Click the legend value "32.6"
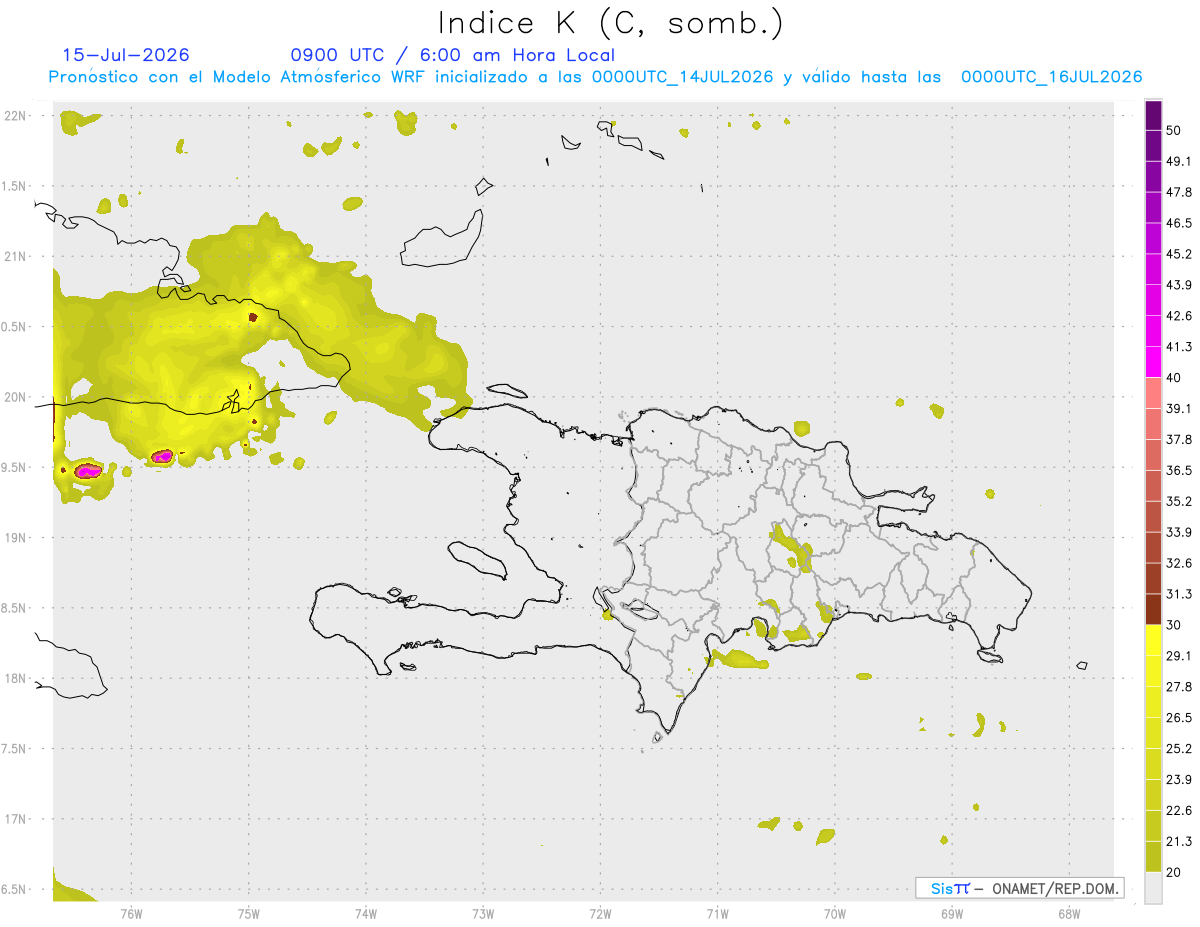 click(x=1179, y=563)
